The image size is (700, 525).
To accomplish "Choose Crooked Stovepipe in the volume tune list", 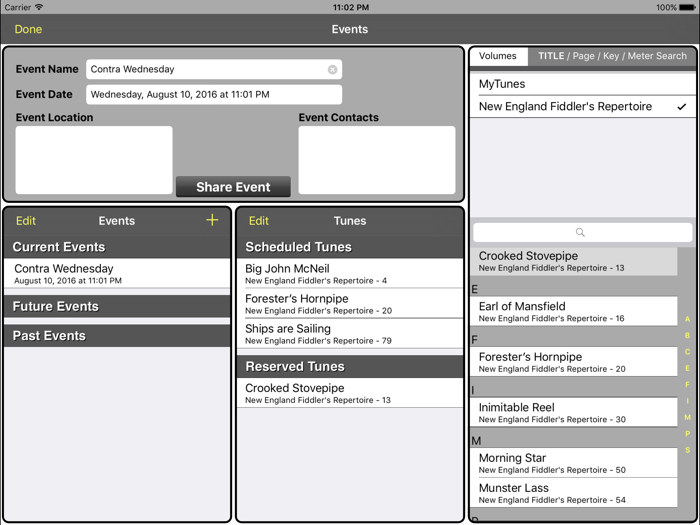I will 574,261.
